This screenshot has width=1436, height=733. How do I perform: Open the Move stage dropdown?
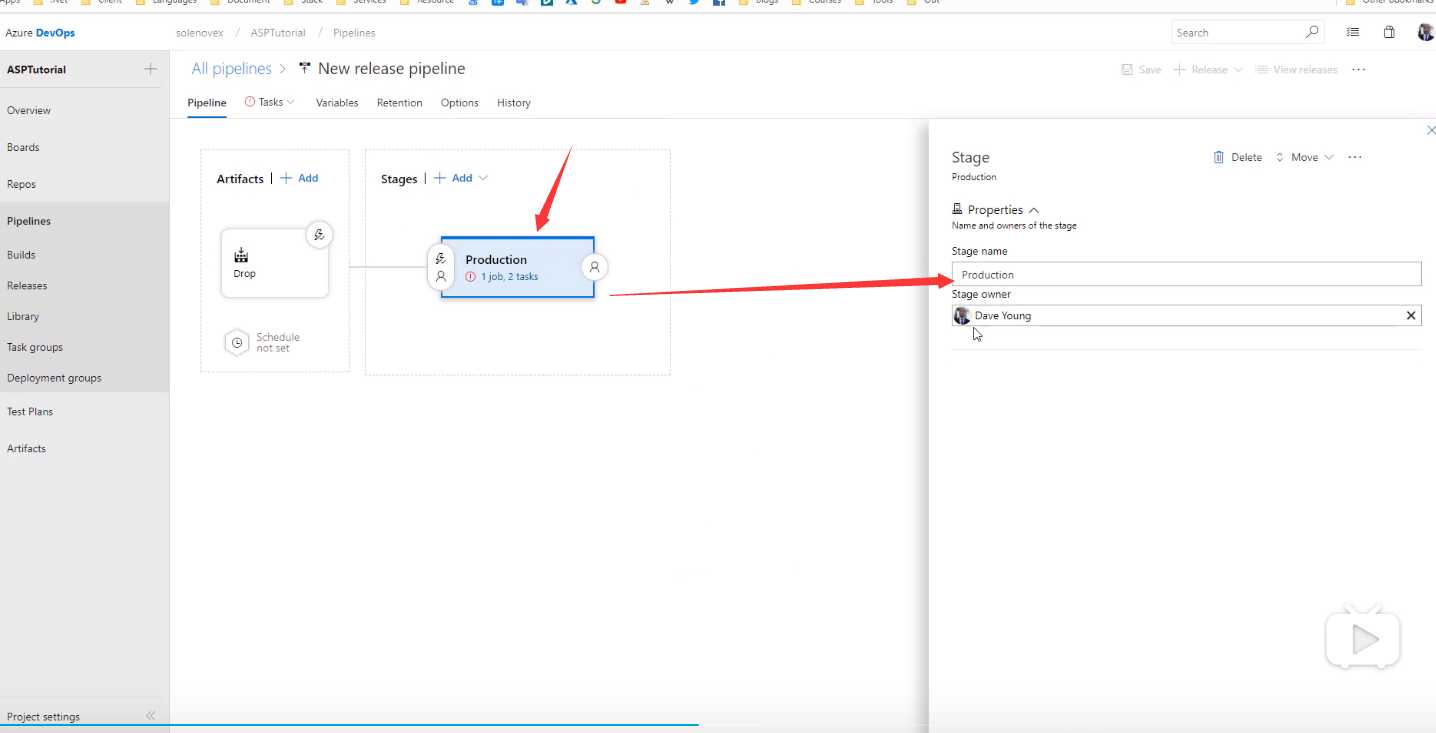click(1304, 157)
